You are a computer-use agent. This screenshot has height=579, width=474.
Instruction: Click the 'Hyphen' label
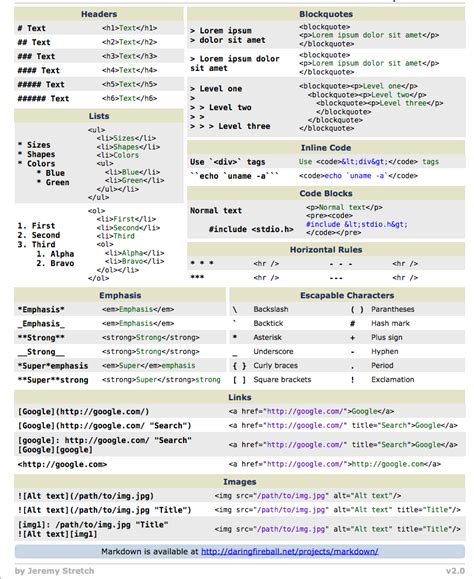tap(385, 351)
